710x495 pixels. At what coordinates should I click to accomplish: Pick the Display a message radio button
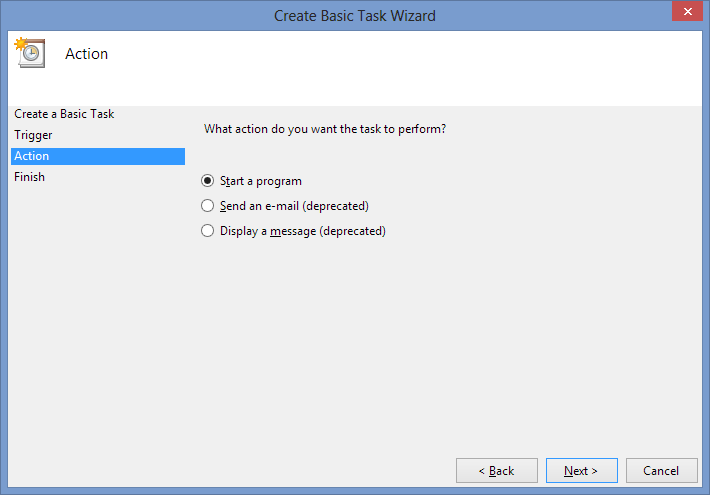pyautogui.click(x=208, y=231)
